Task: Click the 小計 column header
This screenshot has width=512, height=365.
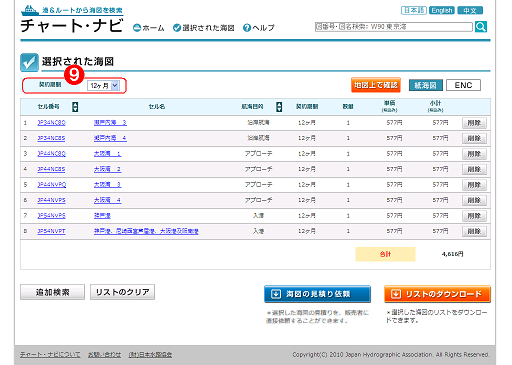Action: pyautogui.click(x=435, y=106)
